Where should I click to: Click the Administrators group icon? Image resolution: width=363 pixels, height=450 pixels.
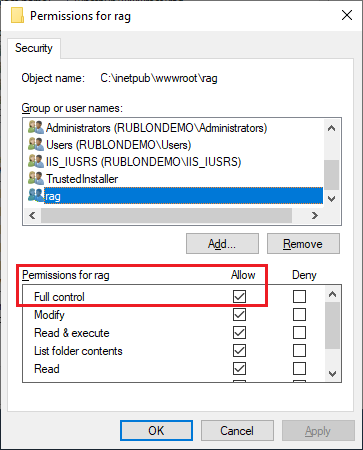coord(36,128)
